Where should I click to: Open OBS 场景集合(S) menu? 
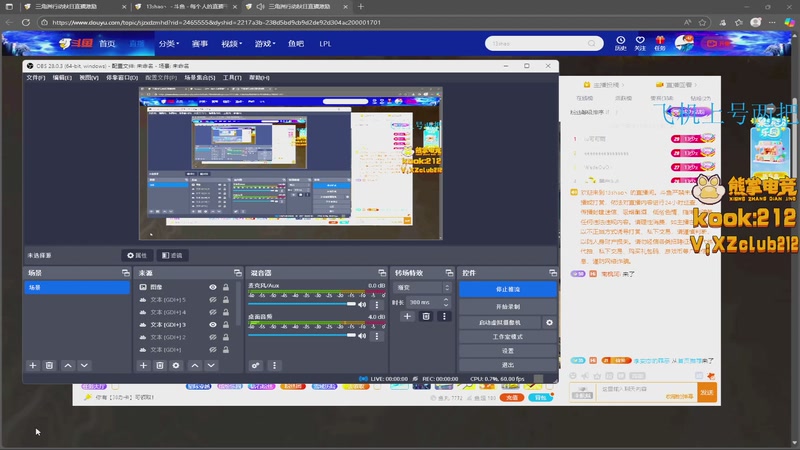point(199,78)
